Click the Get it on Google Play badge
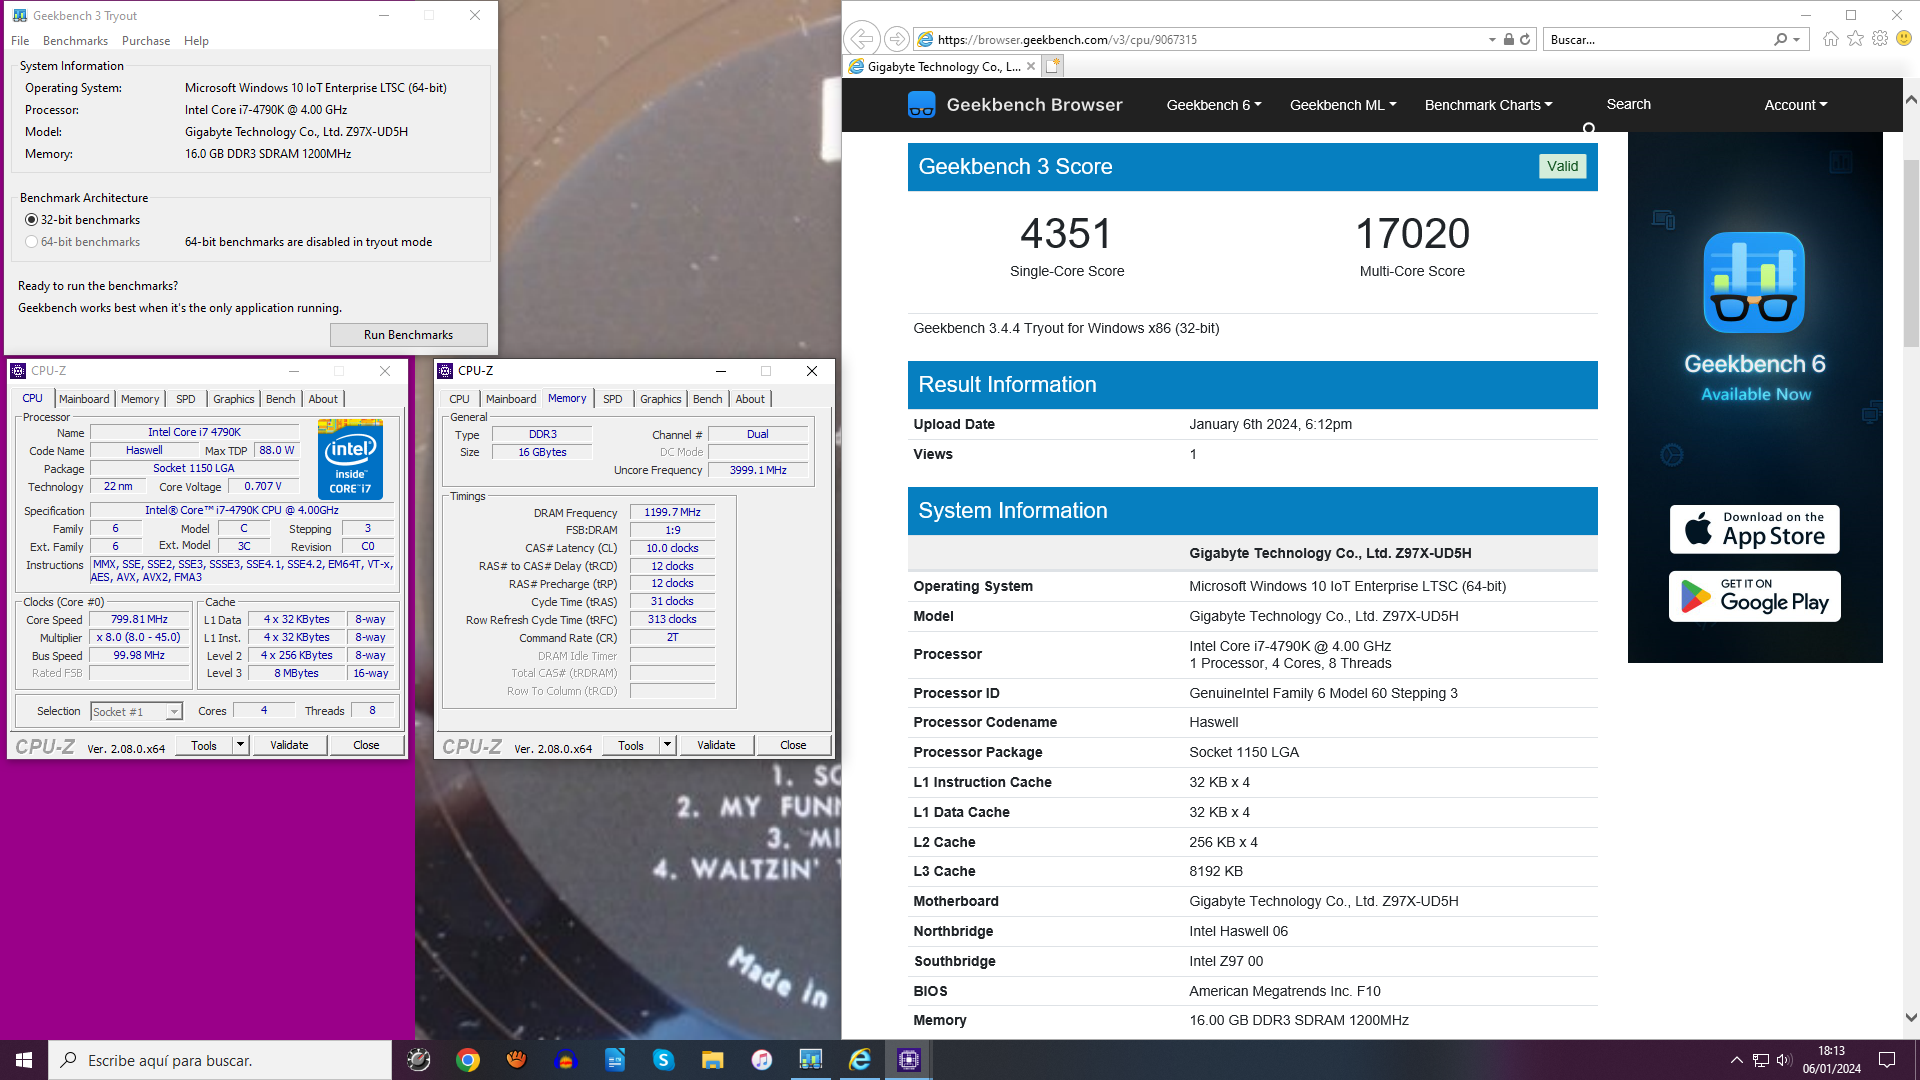The image size is (1920, 1080). (1755, 597)
